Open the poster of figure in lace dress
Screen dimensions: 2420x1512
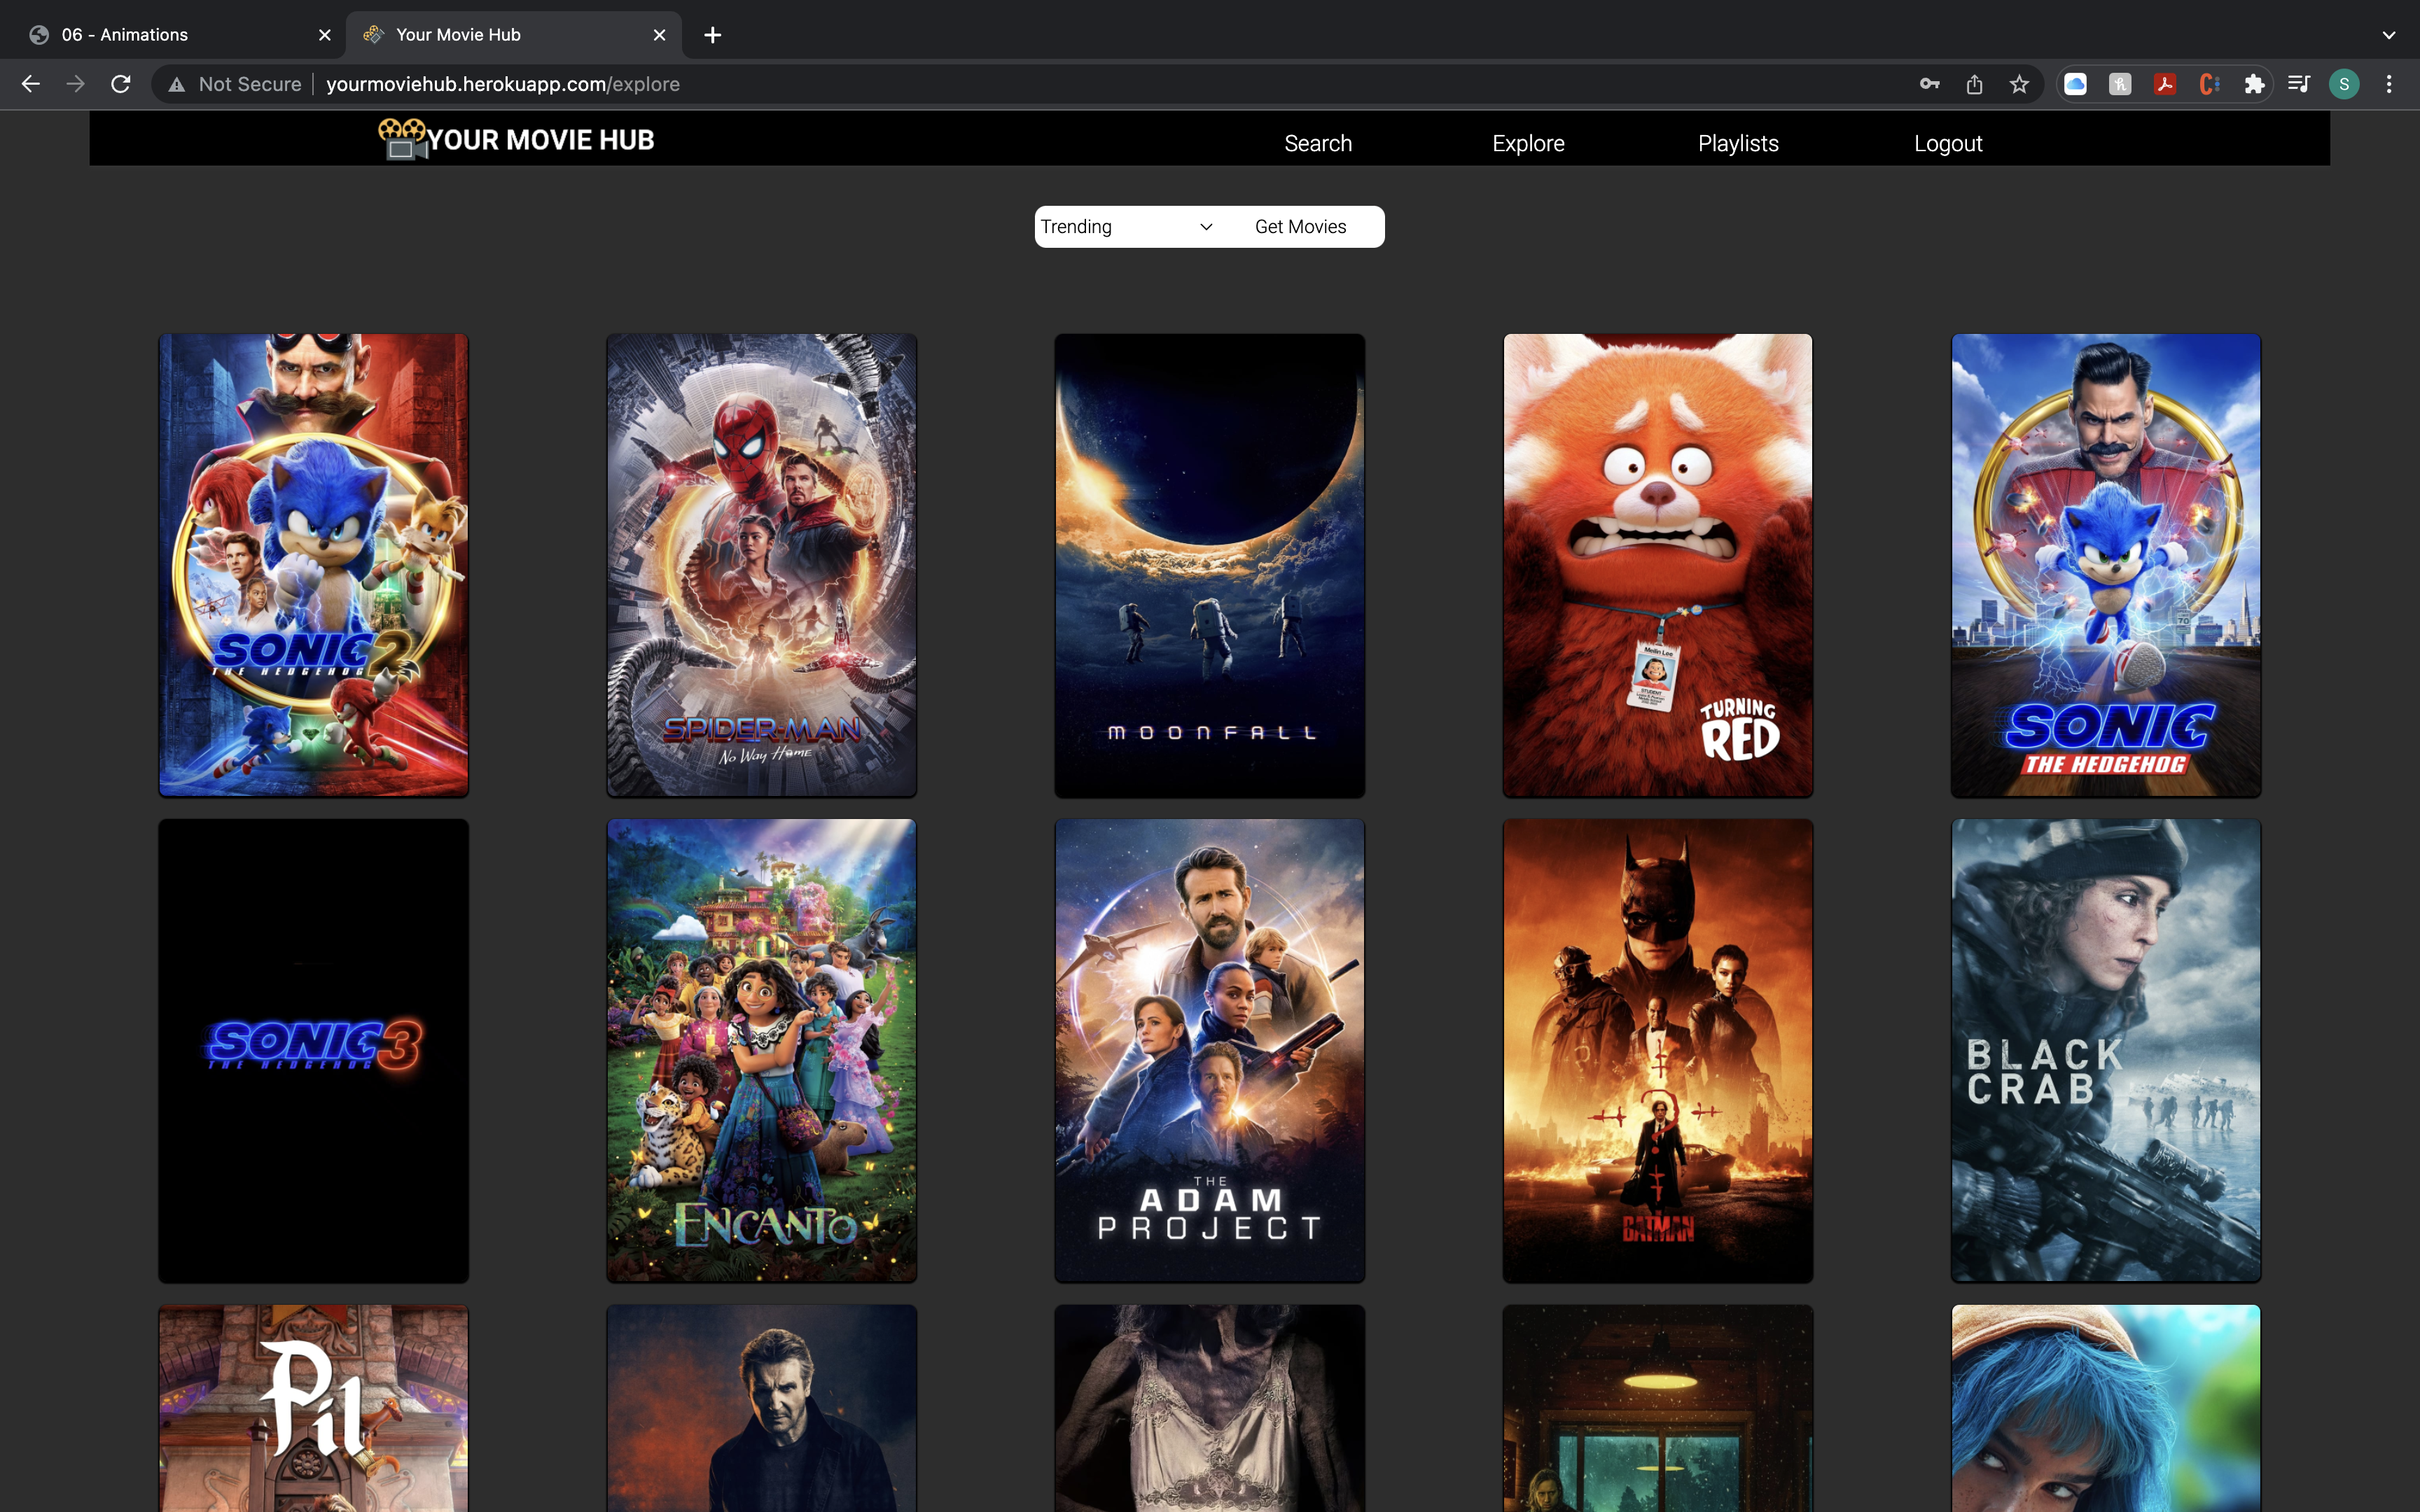pyautogui.click(x=1210, y=1408)
